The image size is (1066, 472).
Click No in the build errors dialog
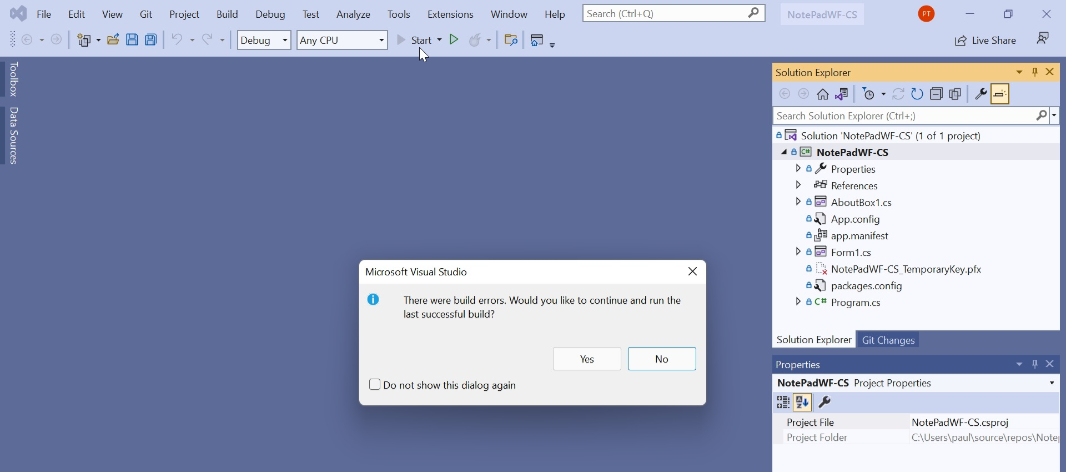click(661, 359)
